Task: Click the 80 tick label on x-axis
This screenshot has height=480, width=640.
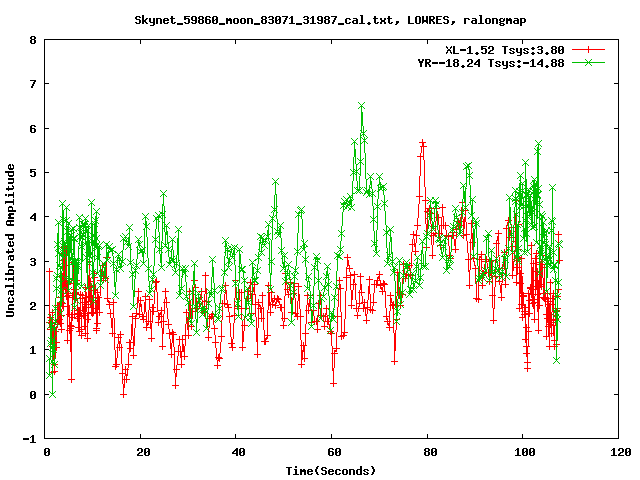Action: (x=427, y=452)
